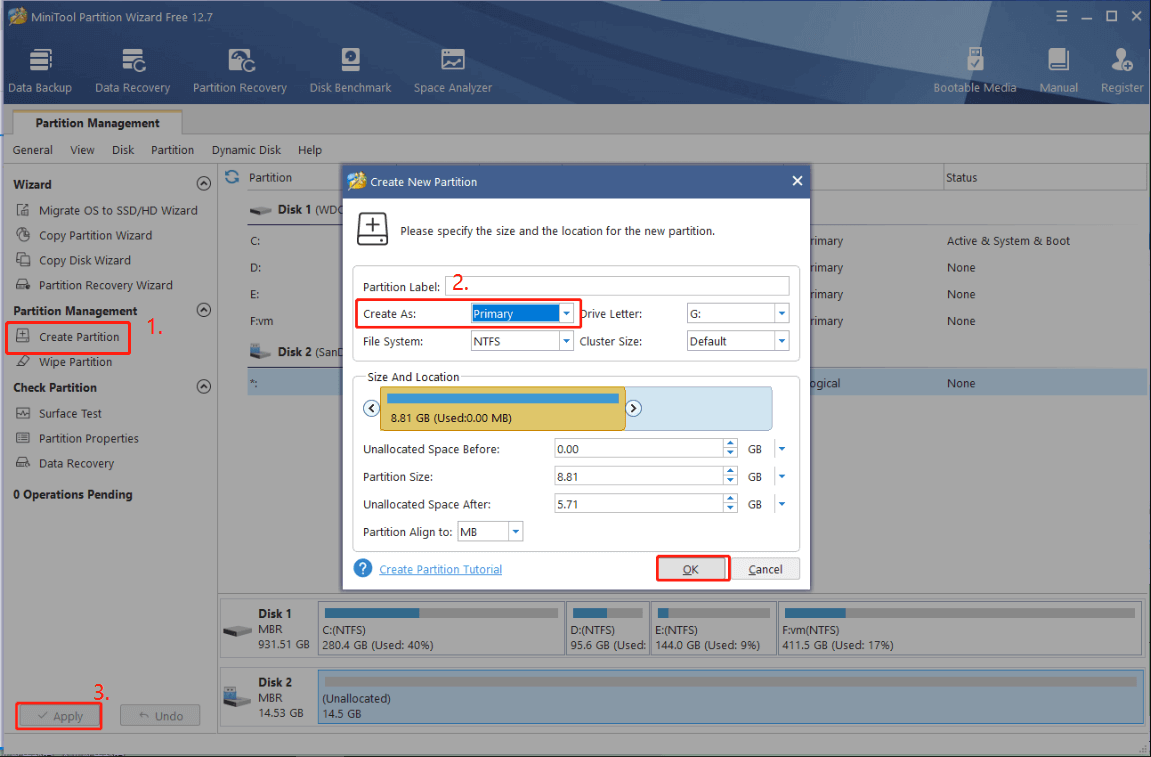Select Wipe Partition in sidebar
The height and width of the screenshot is (757, 1151).
coord(64,361)
